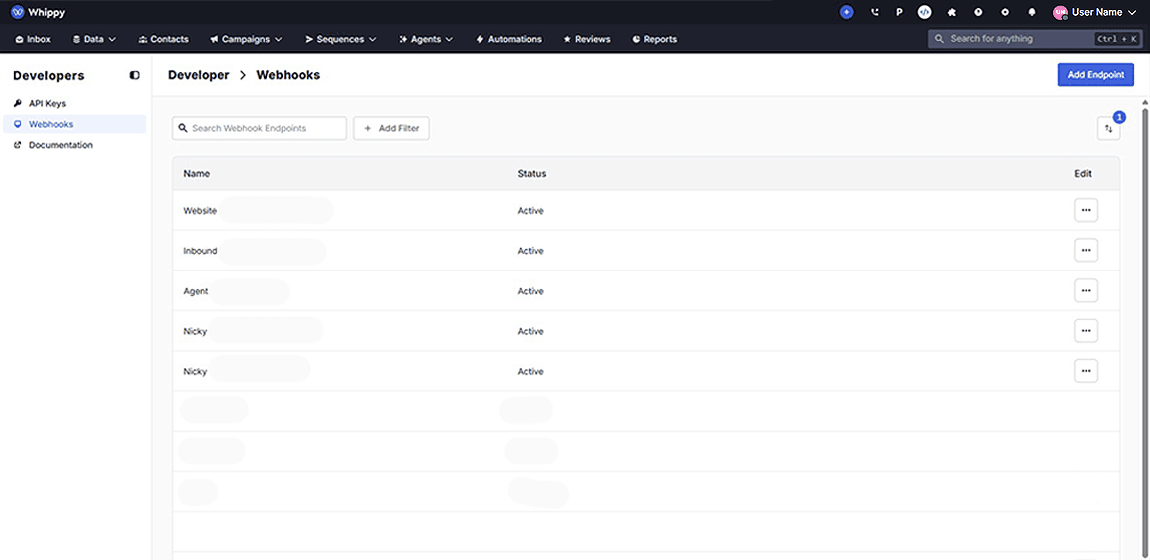1150x560 pixels.
Task: Focus the Search for anything field
Action: click(1035, 39)
